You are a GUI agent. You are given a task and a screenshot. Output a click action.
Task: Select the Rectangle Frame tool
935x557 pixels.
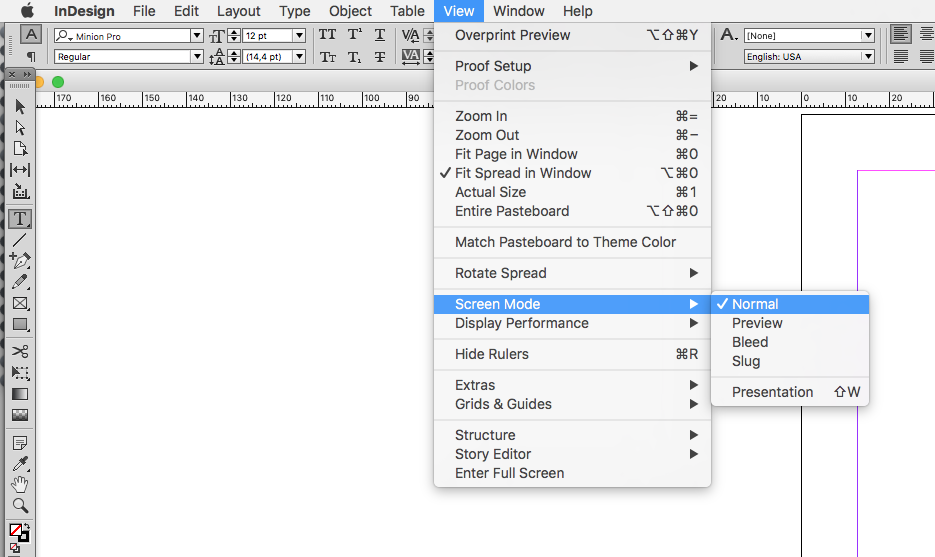[20, 304]
